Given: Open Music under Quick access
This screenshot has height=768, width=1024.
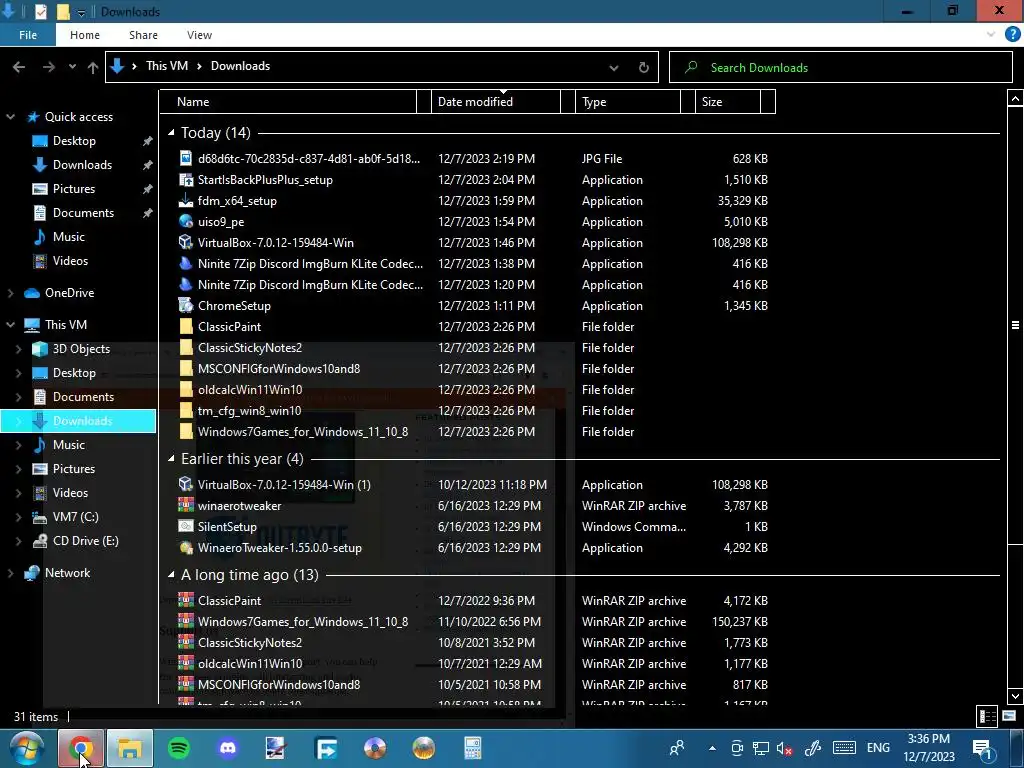Looking at the screenshot, I should [x=69, y=236].
